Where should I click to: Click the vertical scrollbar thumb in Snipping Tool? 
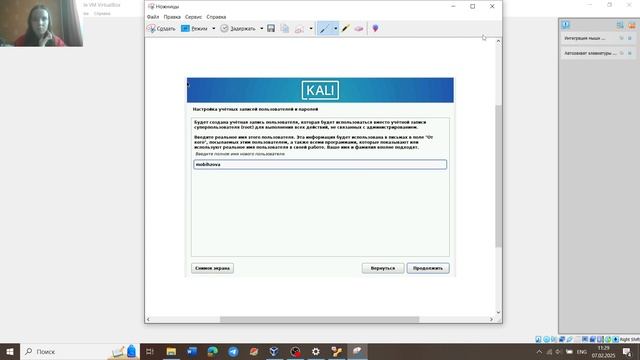coord(498,176)
